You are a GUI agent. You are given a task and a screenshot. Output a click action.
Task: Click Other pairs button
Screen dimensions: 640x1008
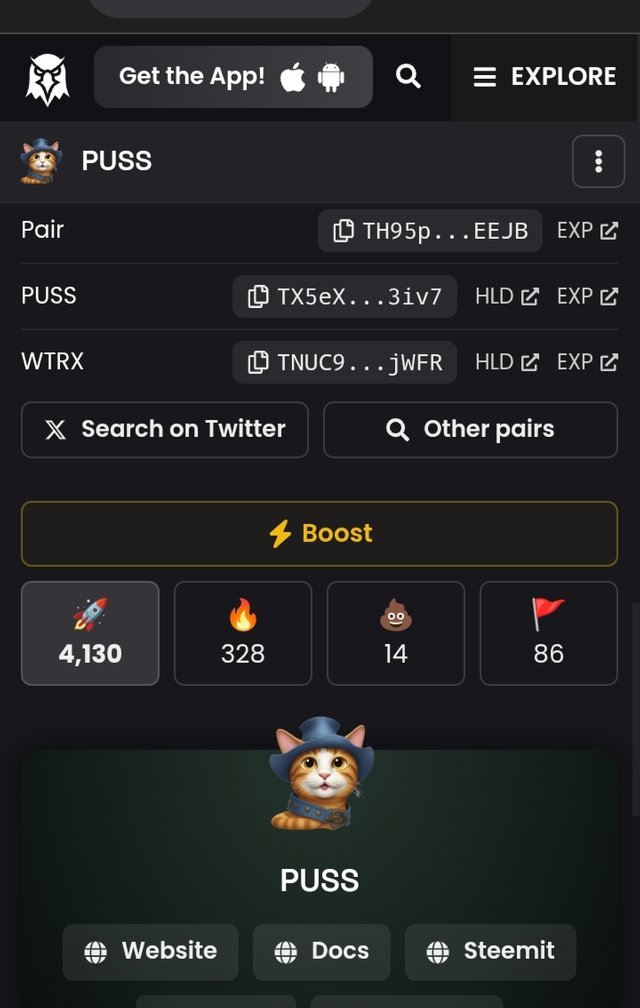click(470, 429)
